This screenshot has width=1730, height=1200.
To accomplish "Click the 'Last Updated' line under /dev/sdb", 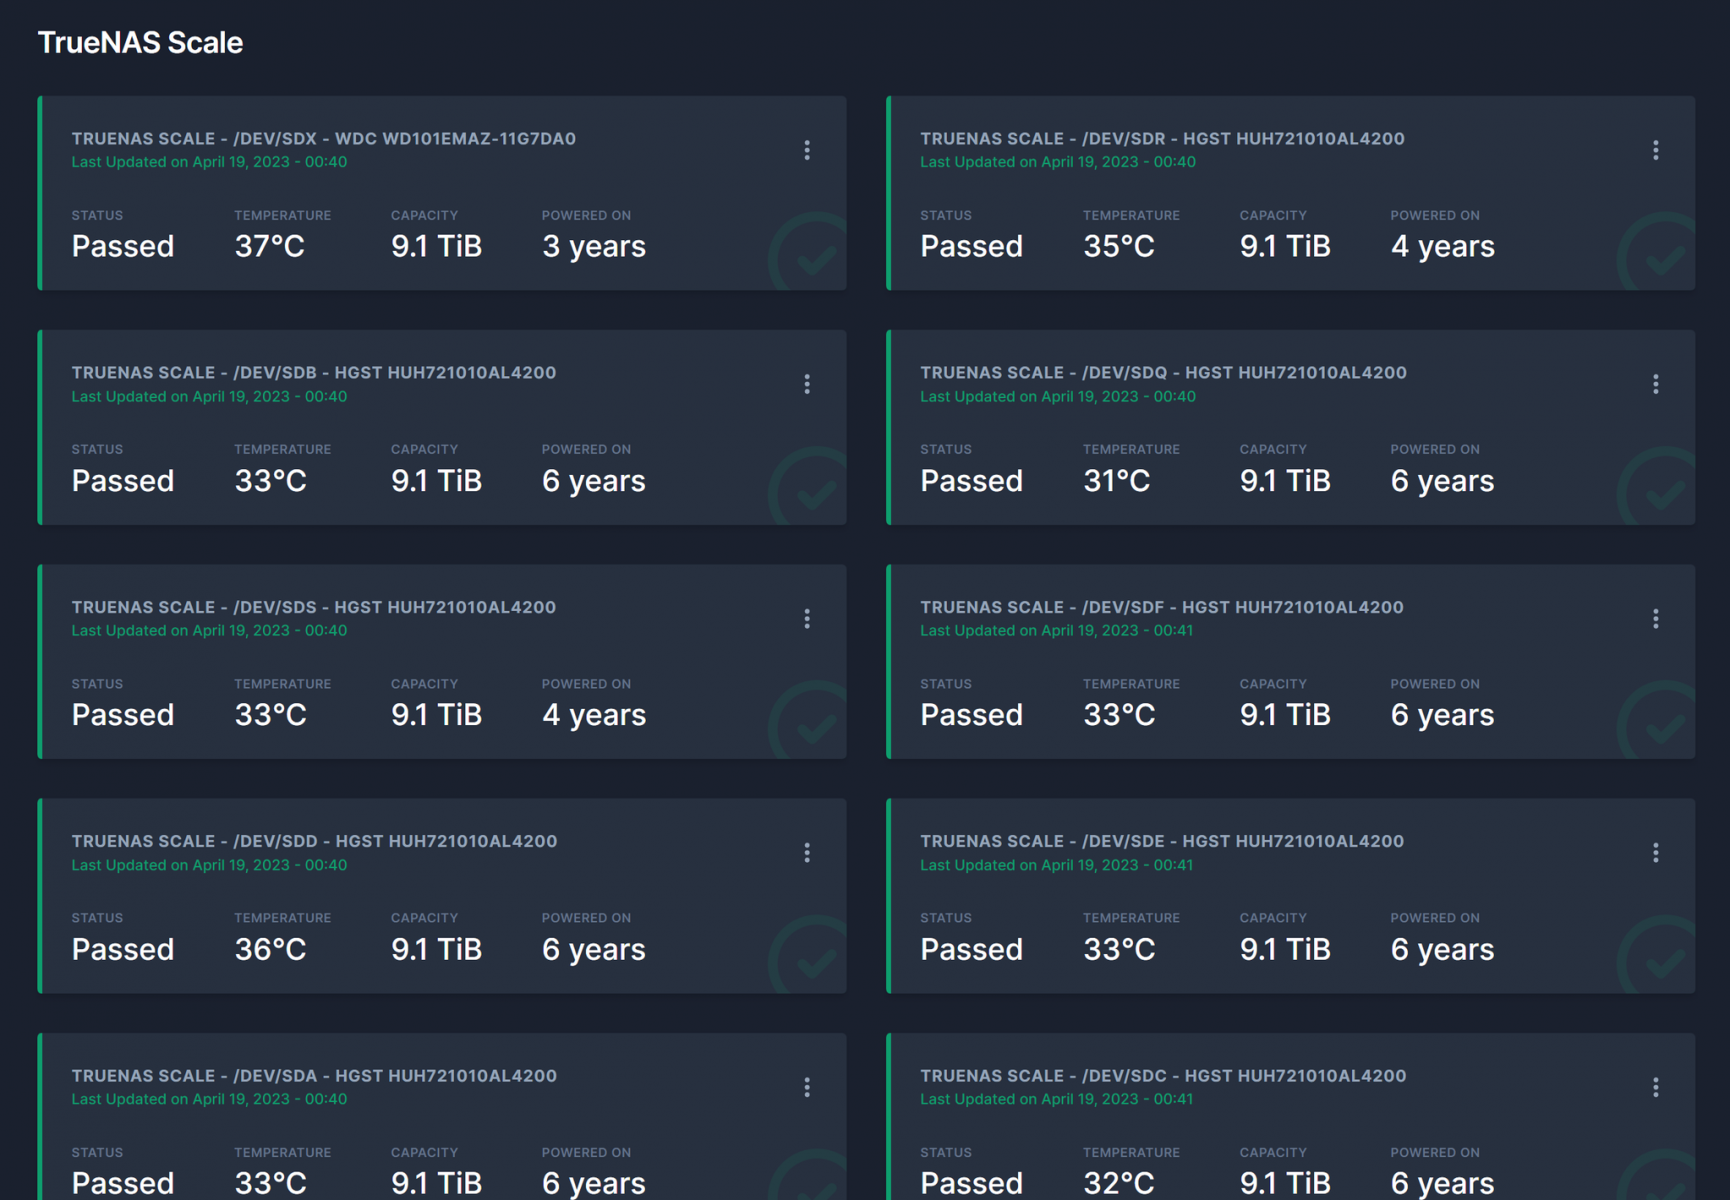I will pyautogui.click(x=209, y=397).
